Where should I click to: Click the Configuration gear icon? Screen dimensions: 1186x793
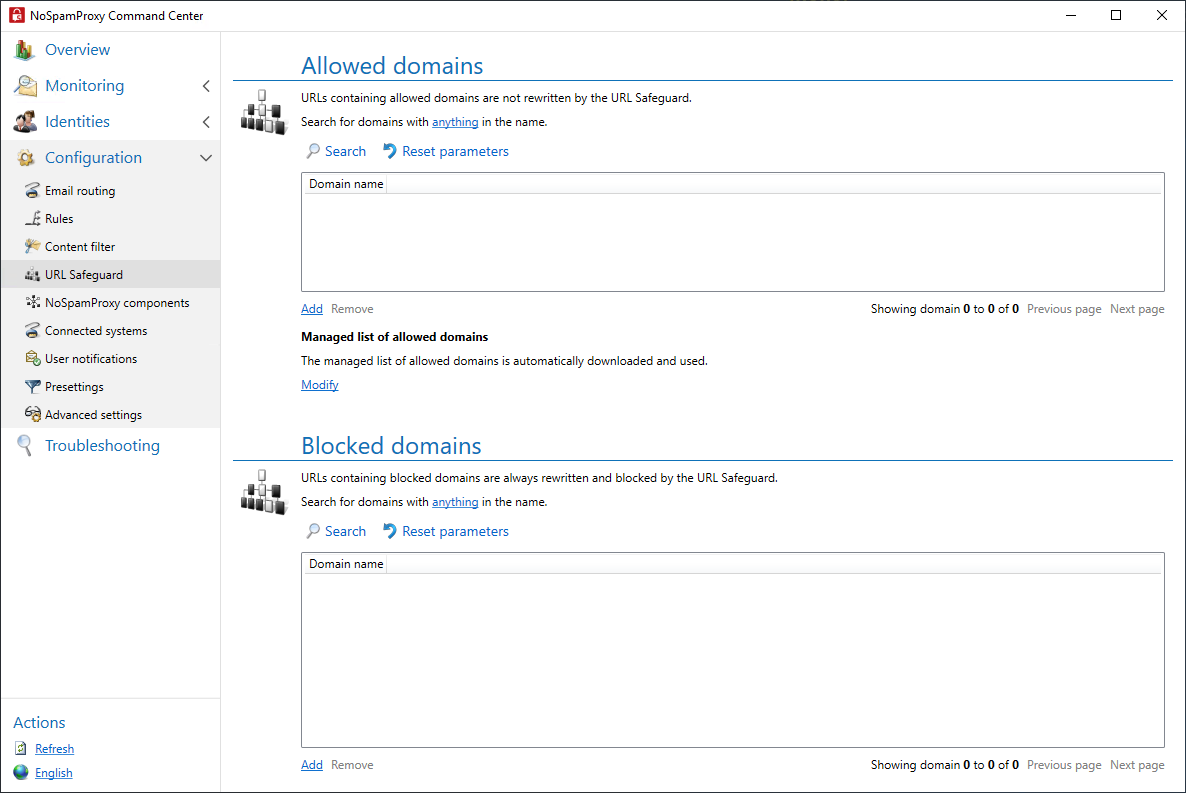tap(26, 157)
